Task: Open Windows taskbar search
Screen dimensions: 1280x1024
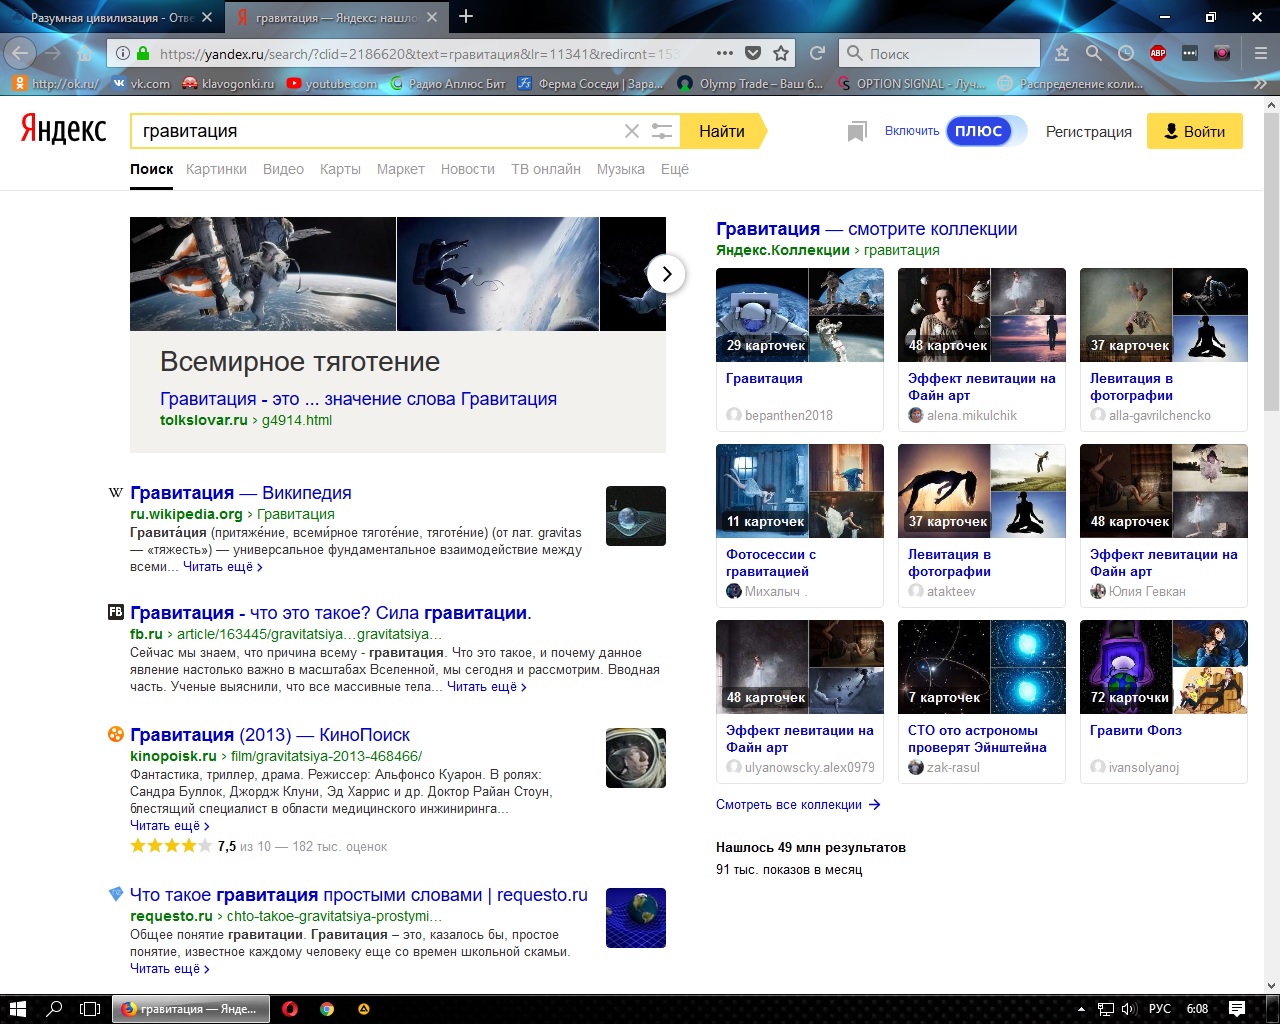Action: (54, 1009)
